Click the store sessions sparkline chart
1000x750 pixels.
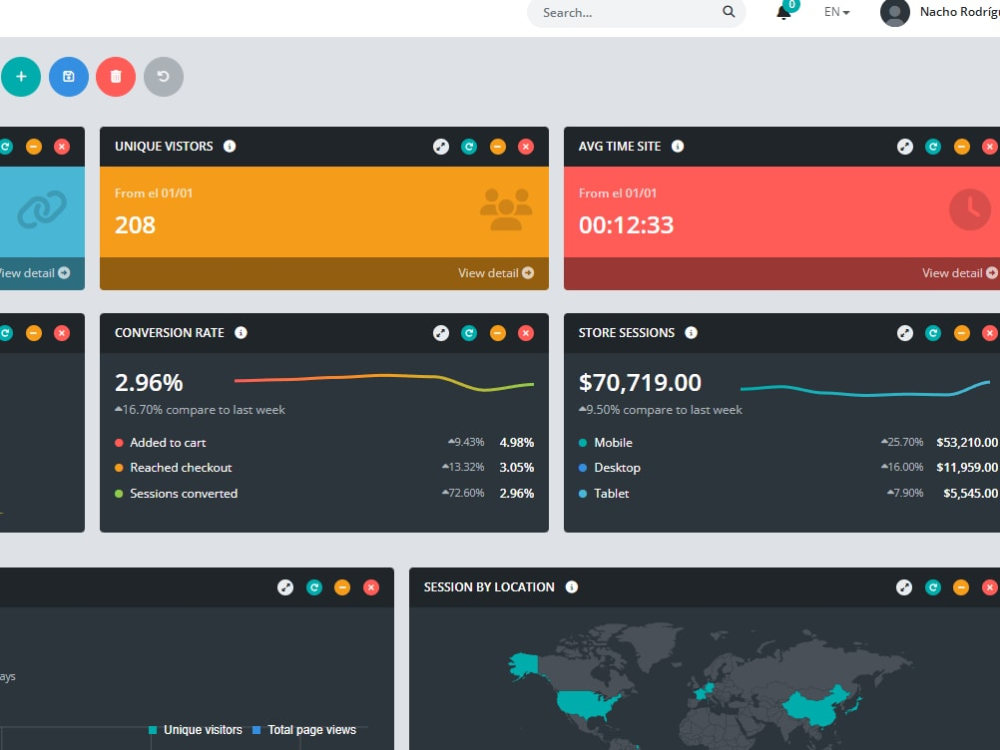point(865,388)
